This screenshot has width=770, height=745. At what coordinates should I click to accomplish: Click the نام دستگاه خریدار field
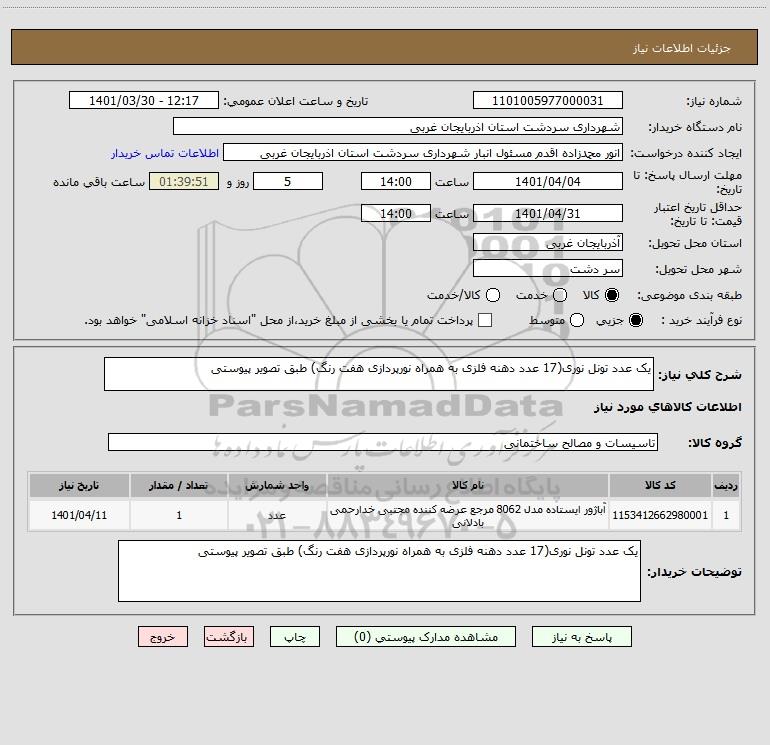pyautogui.click(x=398, y=127)
